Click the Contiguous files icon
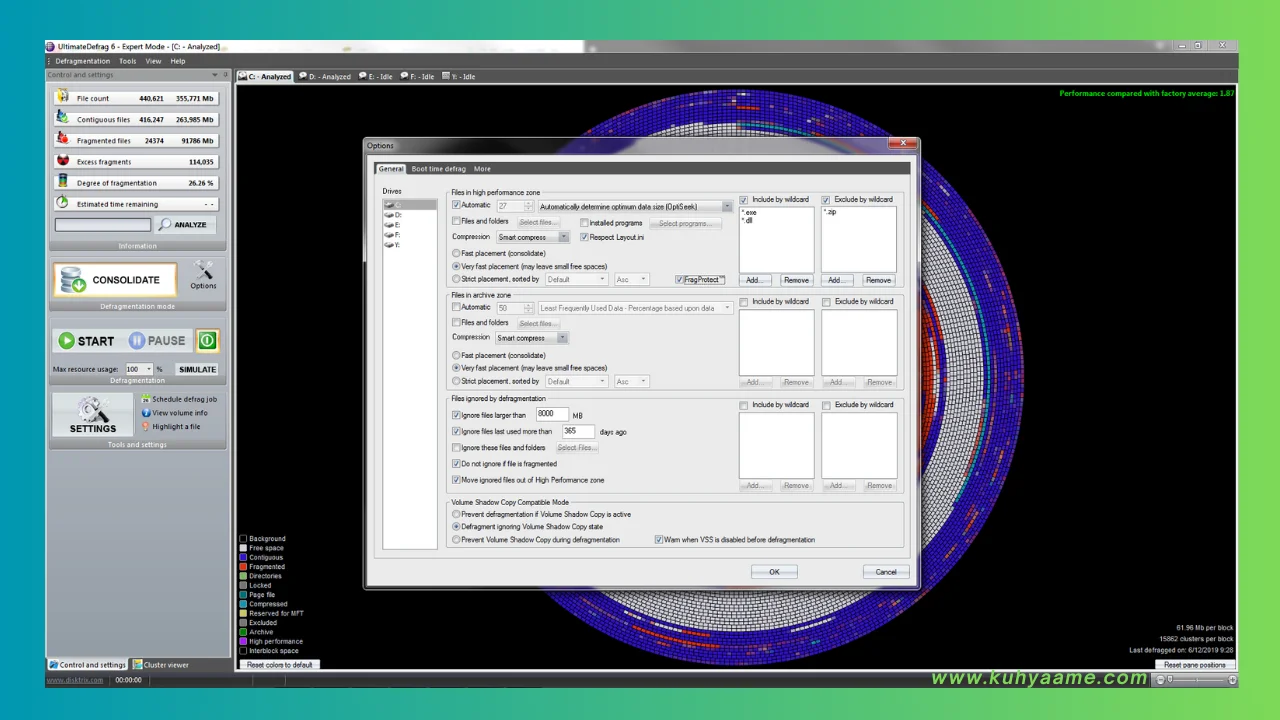The width and height of the screenshot is (1280, 720). [x=62, y=118]
